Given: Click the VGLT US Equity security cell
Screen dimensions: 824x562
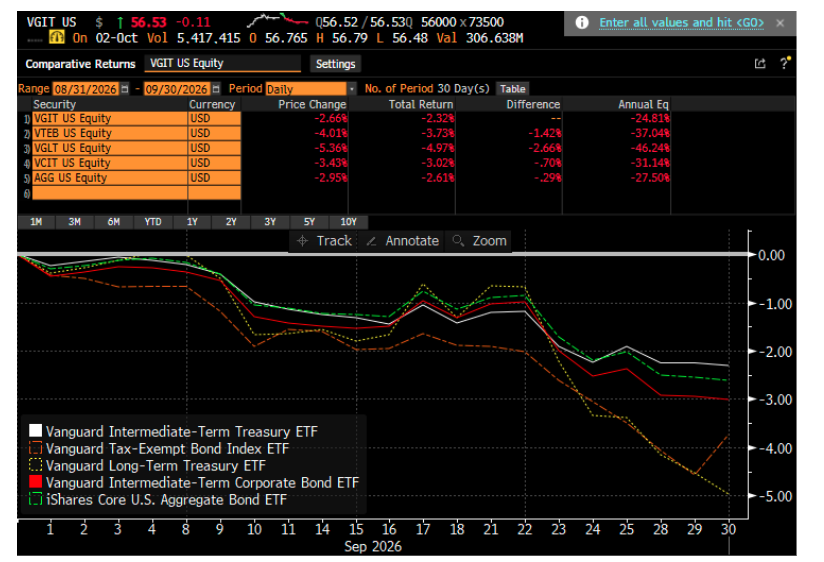Looking at the screenshot, I should 110,148.
